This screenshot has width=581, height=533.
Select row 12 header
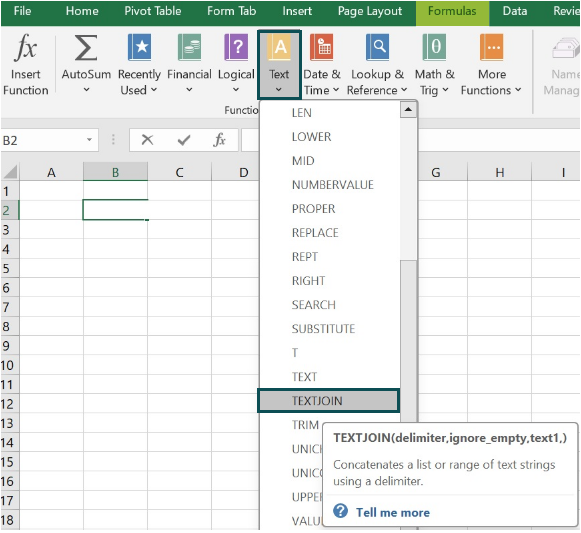(10, 404)
